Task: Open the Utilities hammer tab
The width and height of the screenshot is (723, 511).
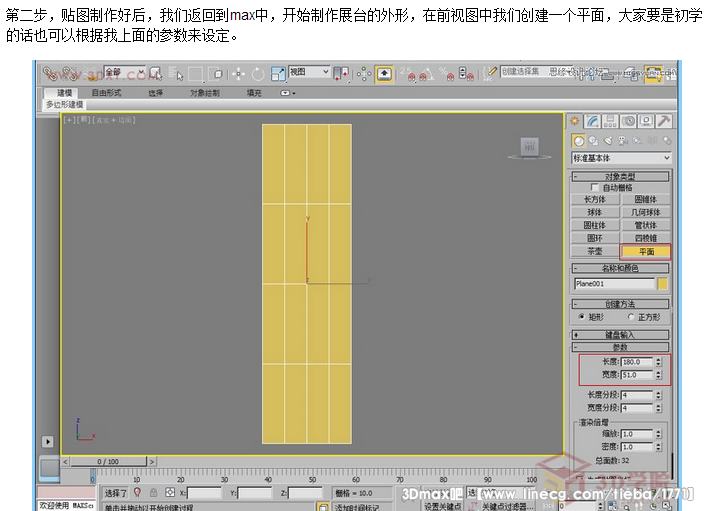Action: pos(664,121)
